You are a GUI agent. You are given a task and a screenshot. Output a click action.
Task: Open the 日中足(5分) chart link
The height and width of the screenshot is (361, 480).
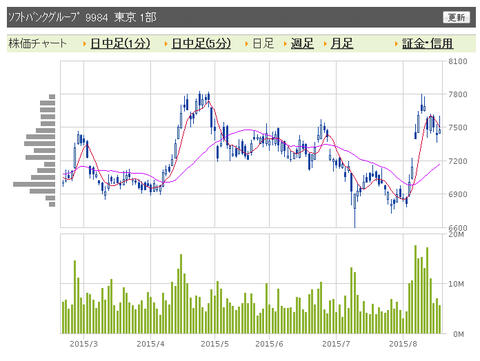[x=201, y=43]
